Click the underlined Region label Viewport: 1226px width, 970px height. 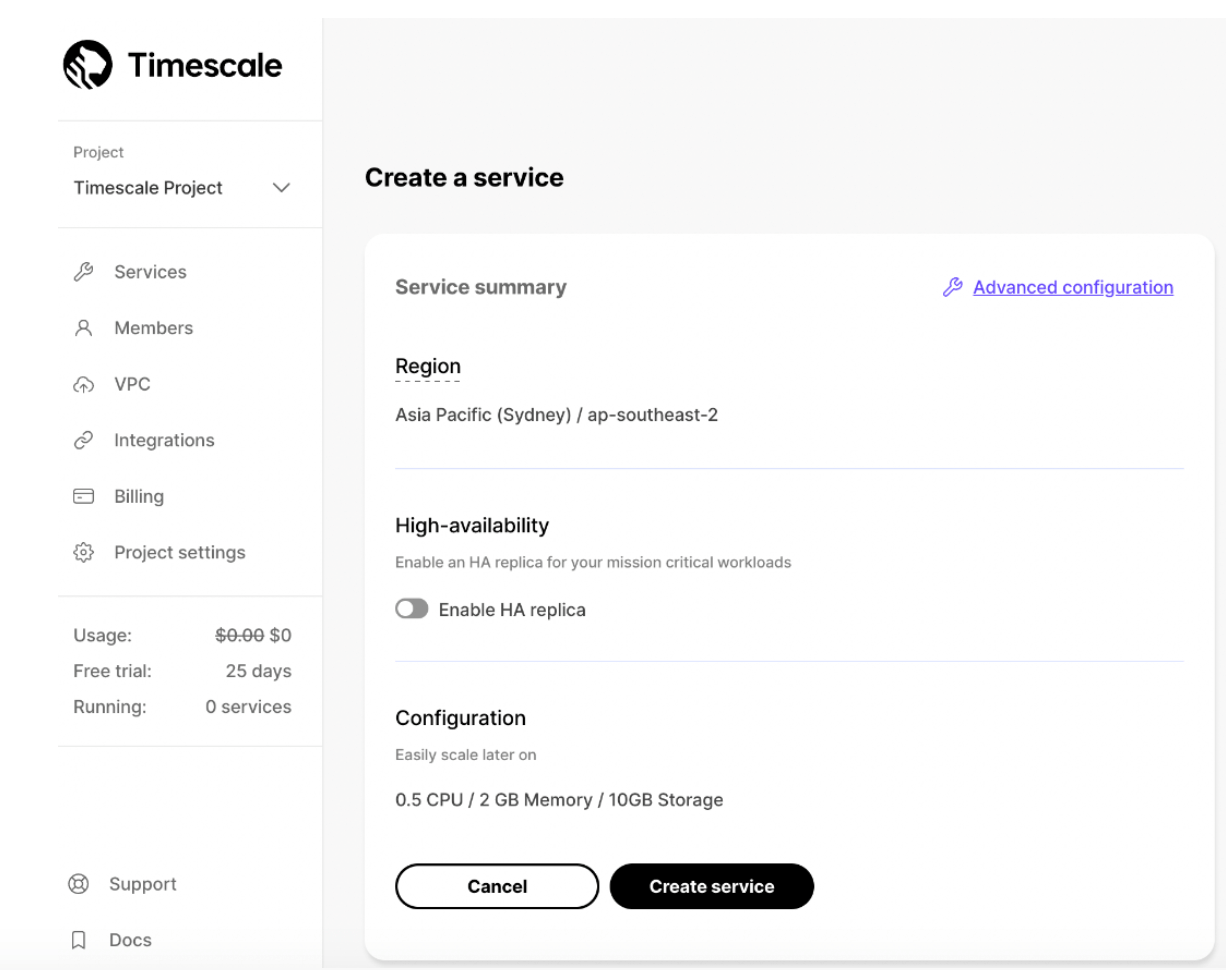[428, 367]
